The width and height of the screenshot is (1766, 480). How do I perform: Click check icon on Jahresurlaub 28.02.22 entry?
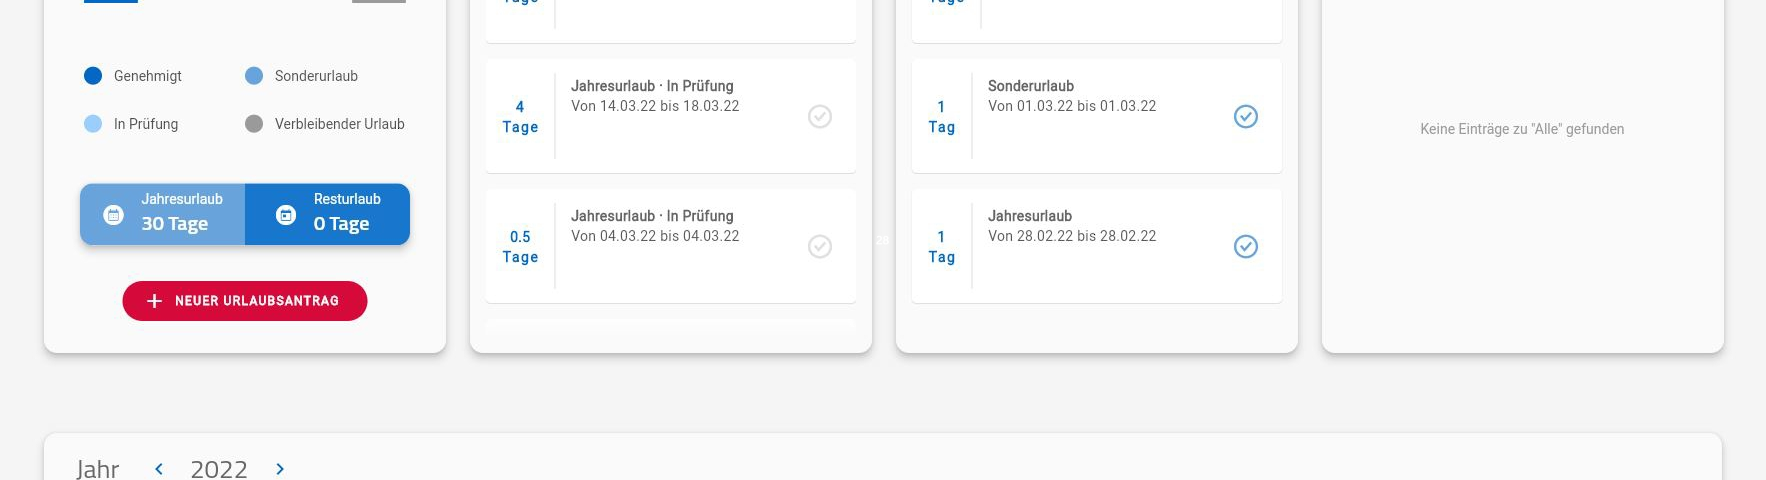coord(1246,247)
